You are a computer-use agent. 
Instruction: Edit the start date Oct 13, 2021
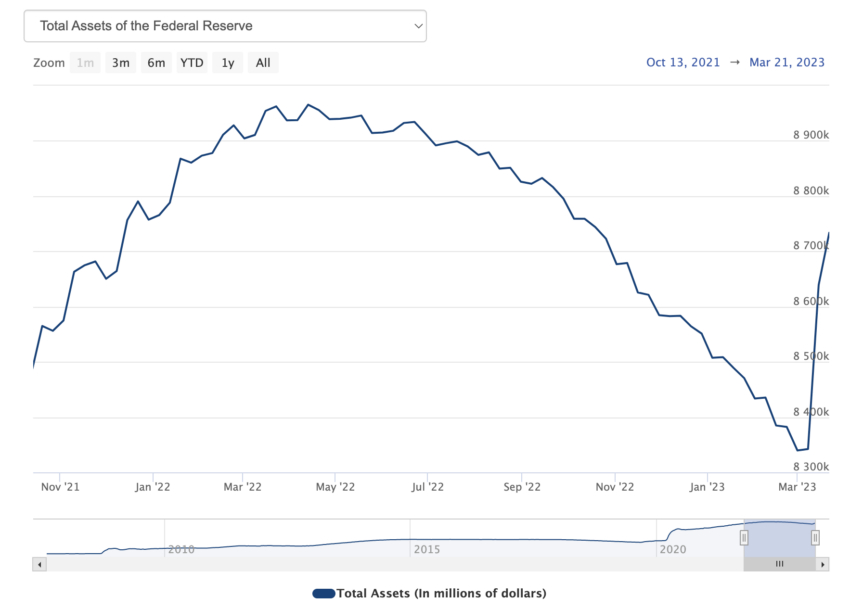click(683, 62)
